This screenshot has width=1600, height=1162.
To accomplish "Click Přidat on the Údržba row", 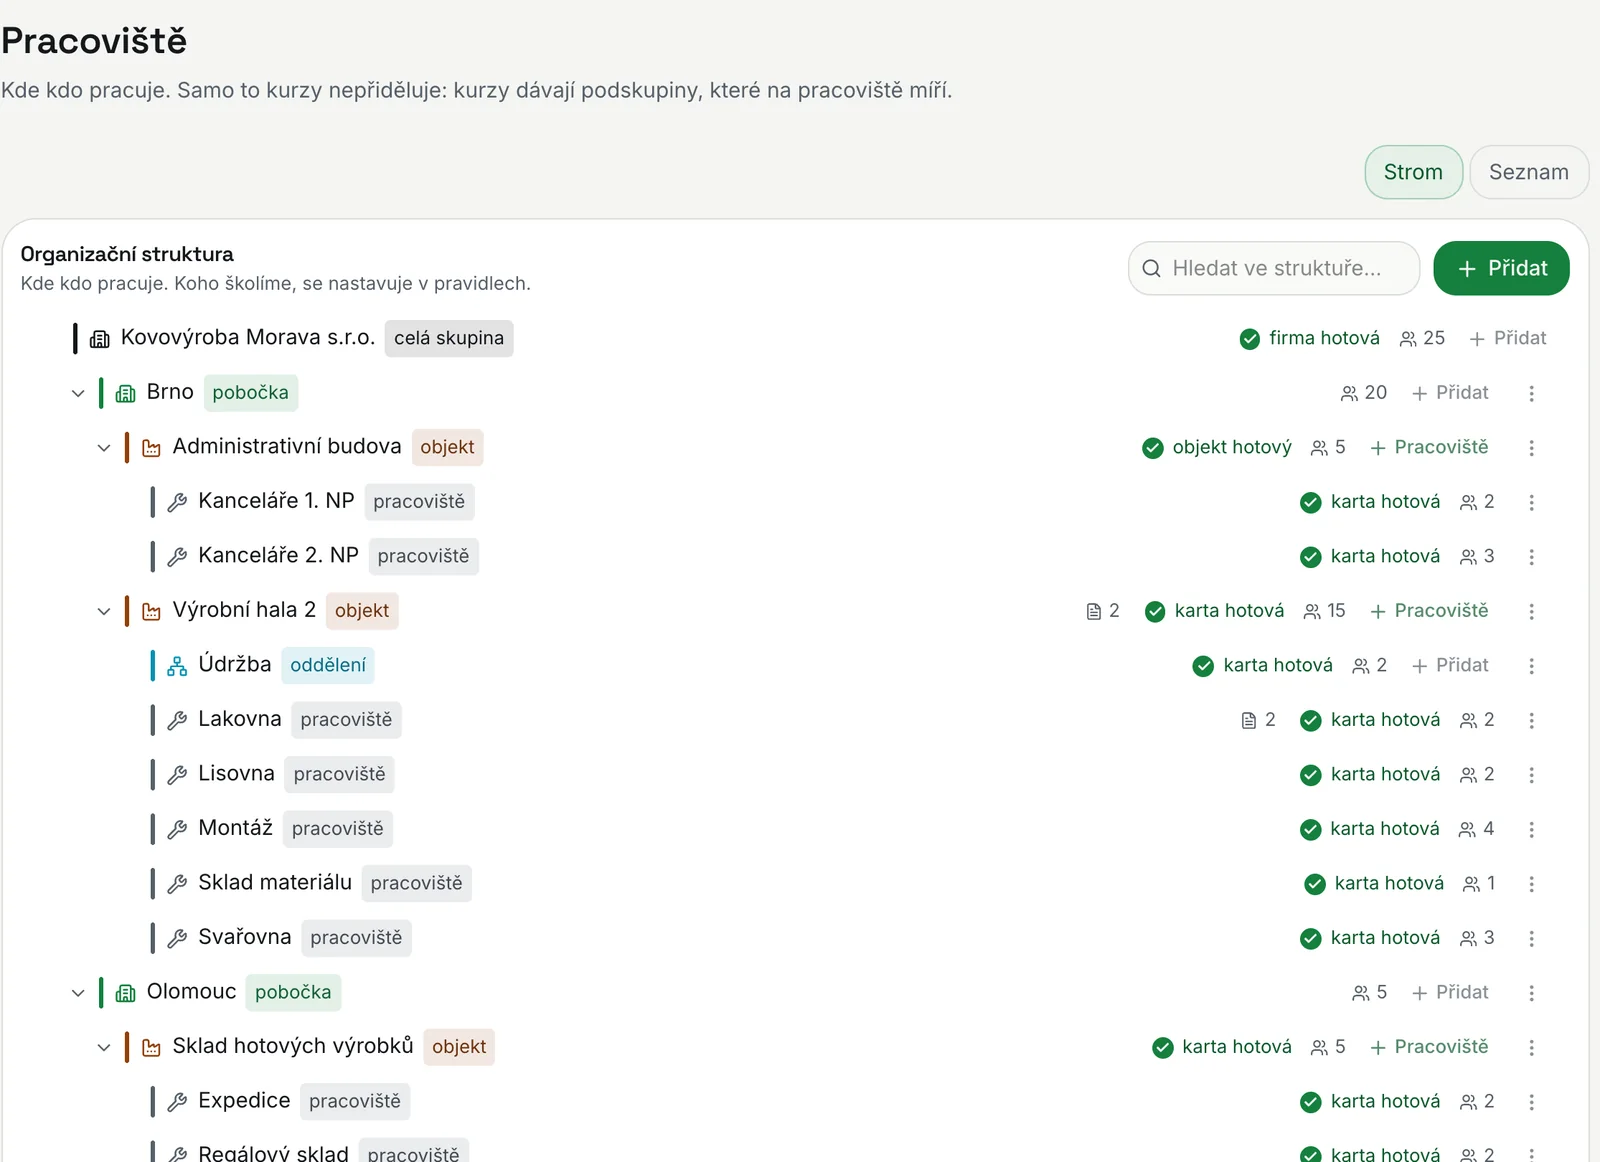I will [x=1450, y=665].
